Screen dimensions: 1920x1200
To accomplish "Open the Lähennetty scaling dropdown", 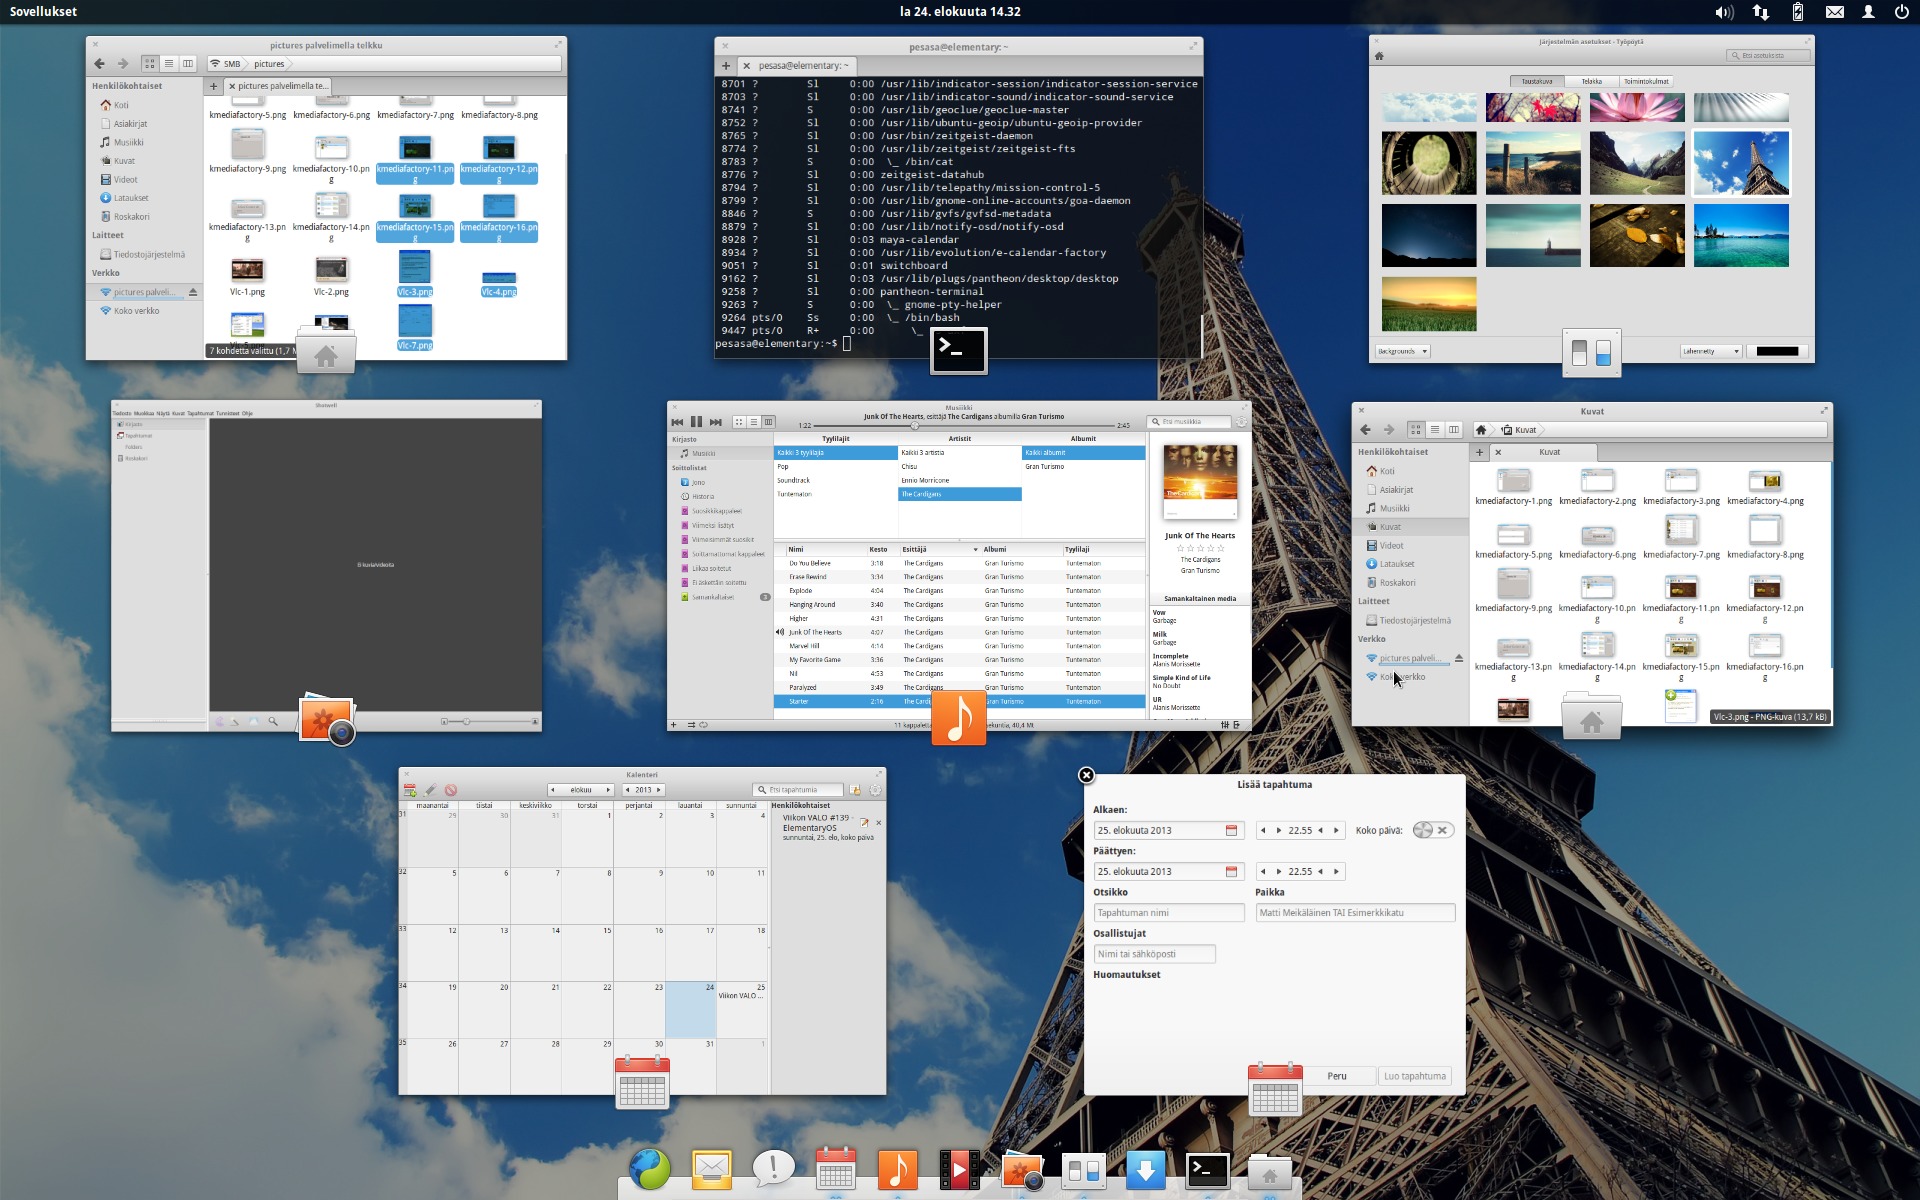I will pos(1711,351).
